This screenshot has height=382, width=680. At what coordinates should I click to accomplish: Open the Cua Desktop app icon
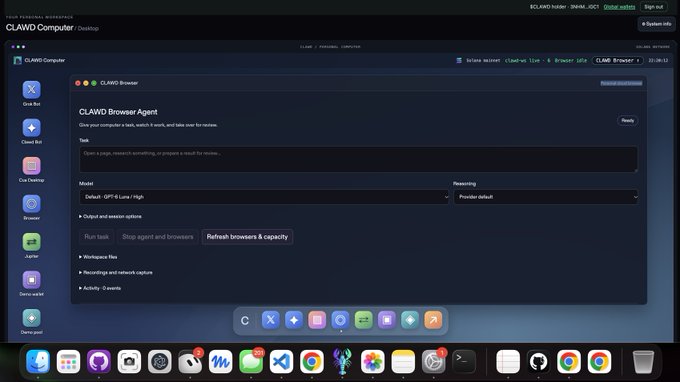tap(31, 166)
